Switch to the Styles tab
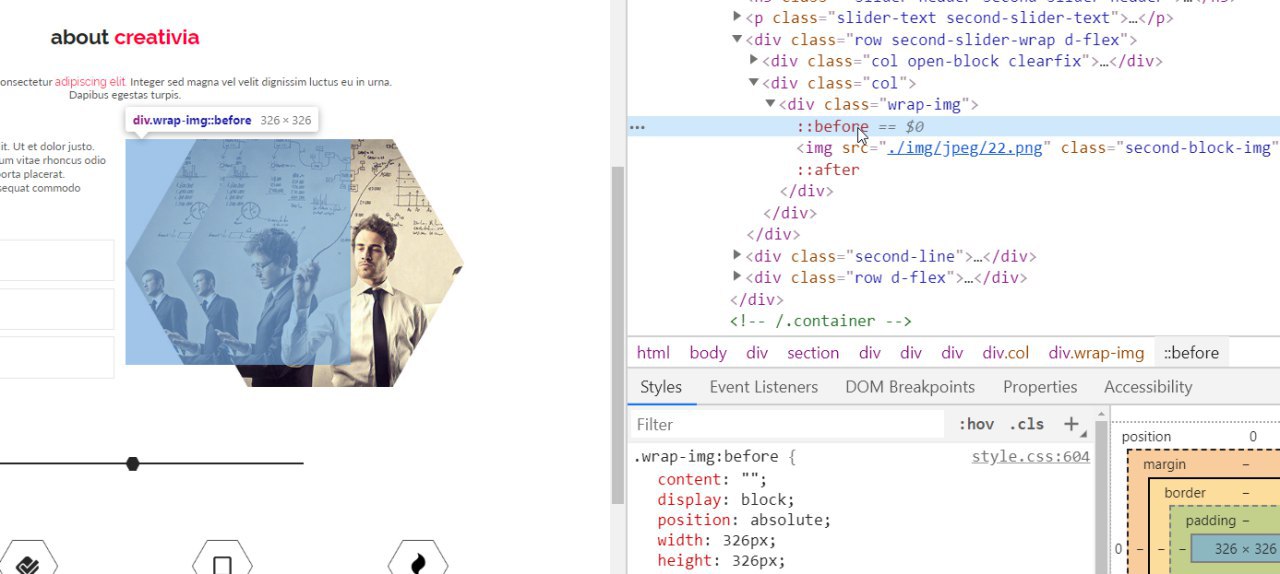This screenshot has height=574, width=1280. [x=661, y=387]
